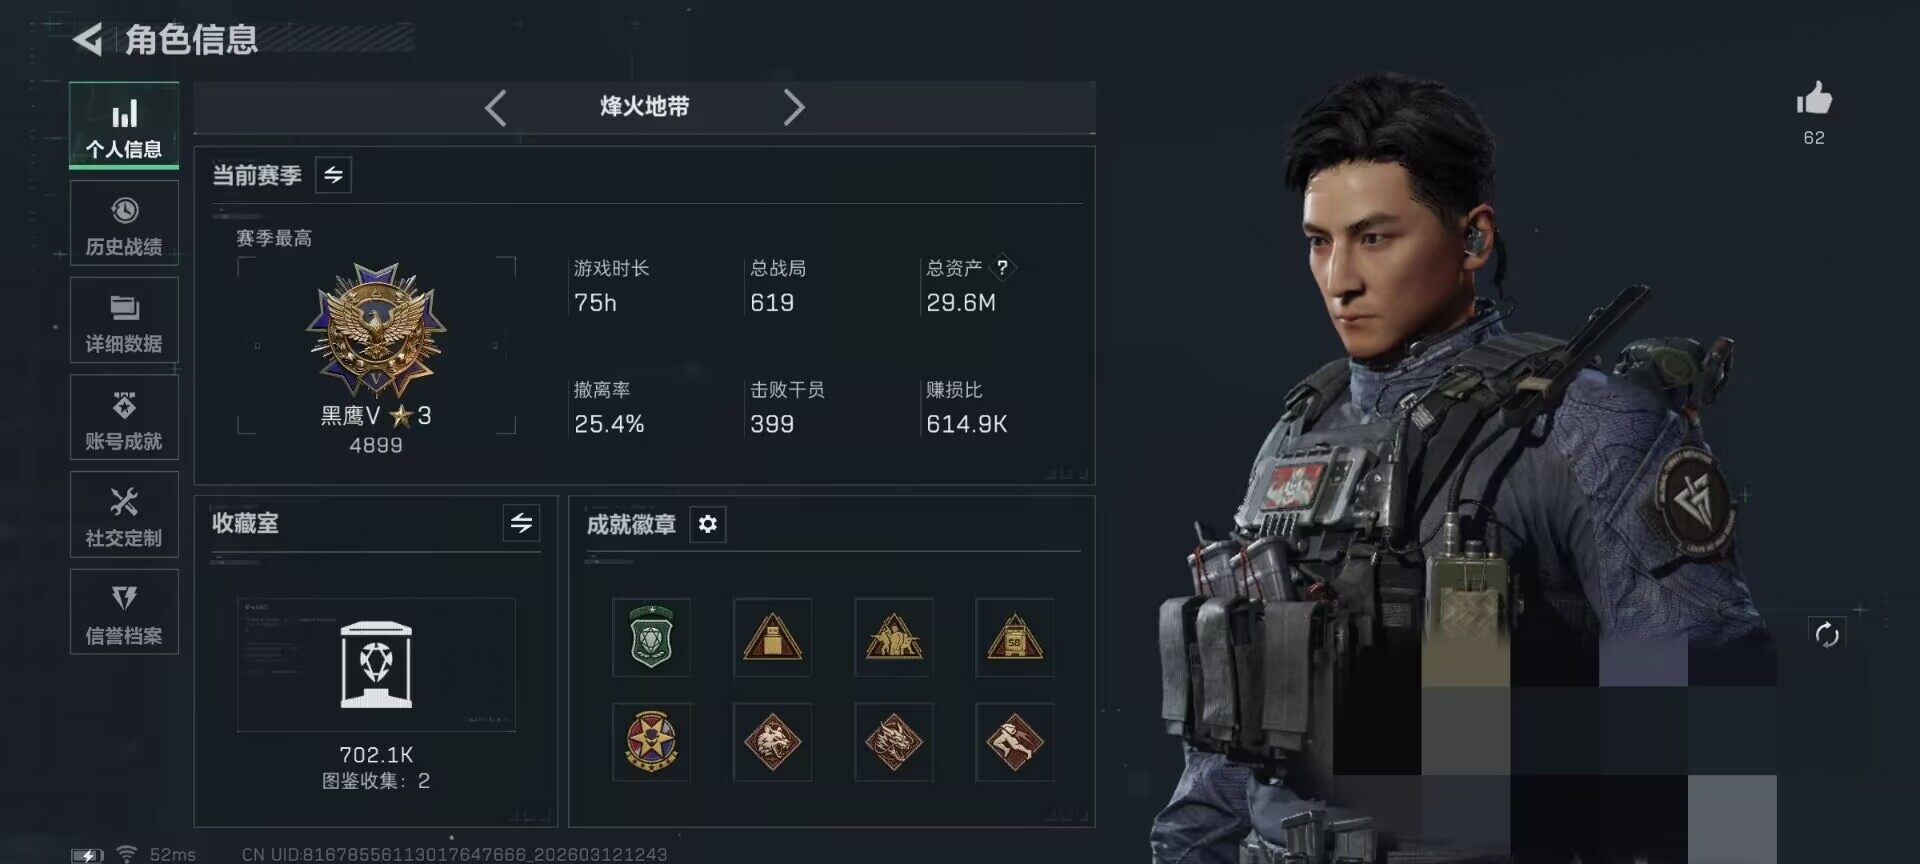Screen dimensions: 1920x864
Task: Toggle the 收藏室 display swap button
Action: 521,523
